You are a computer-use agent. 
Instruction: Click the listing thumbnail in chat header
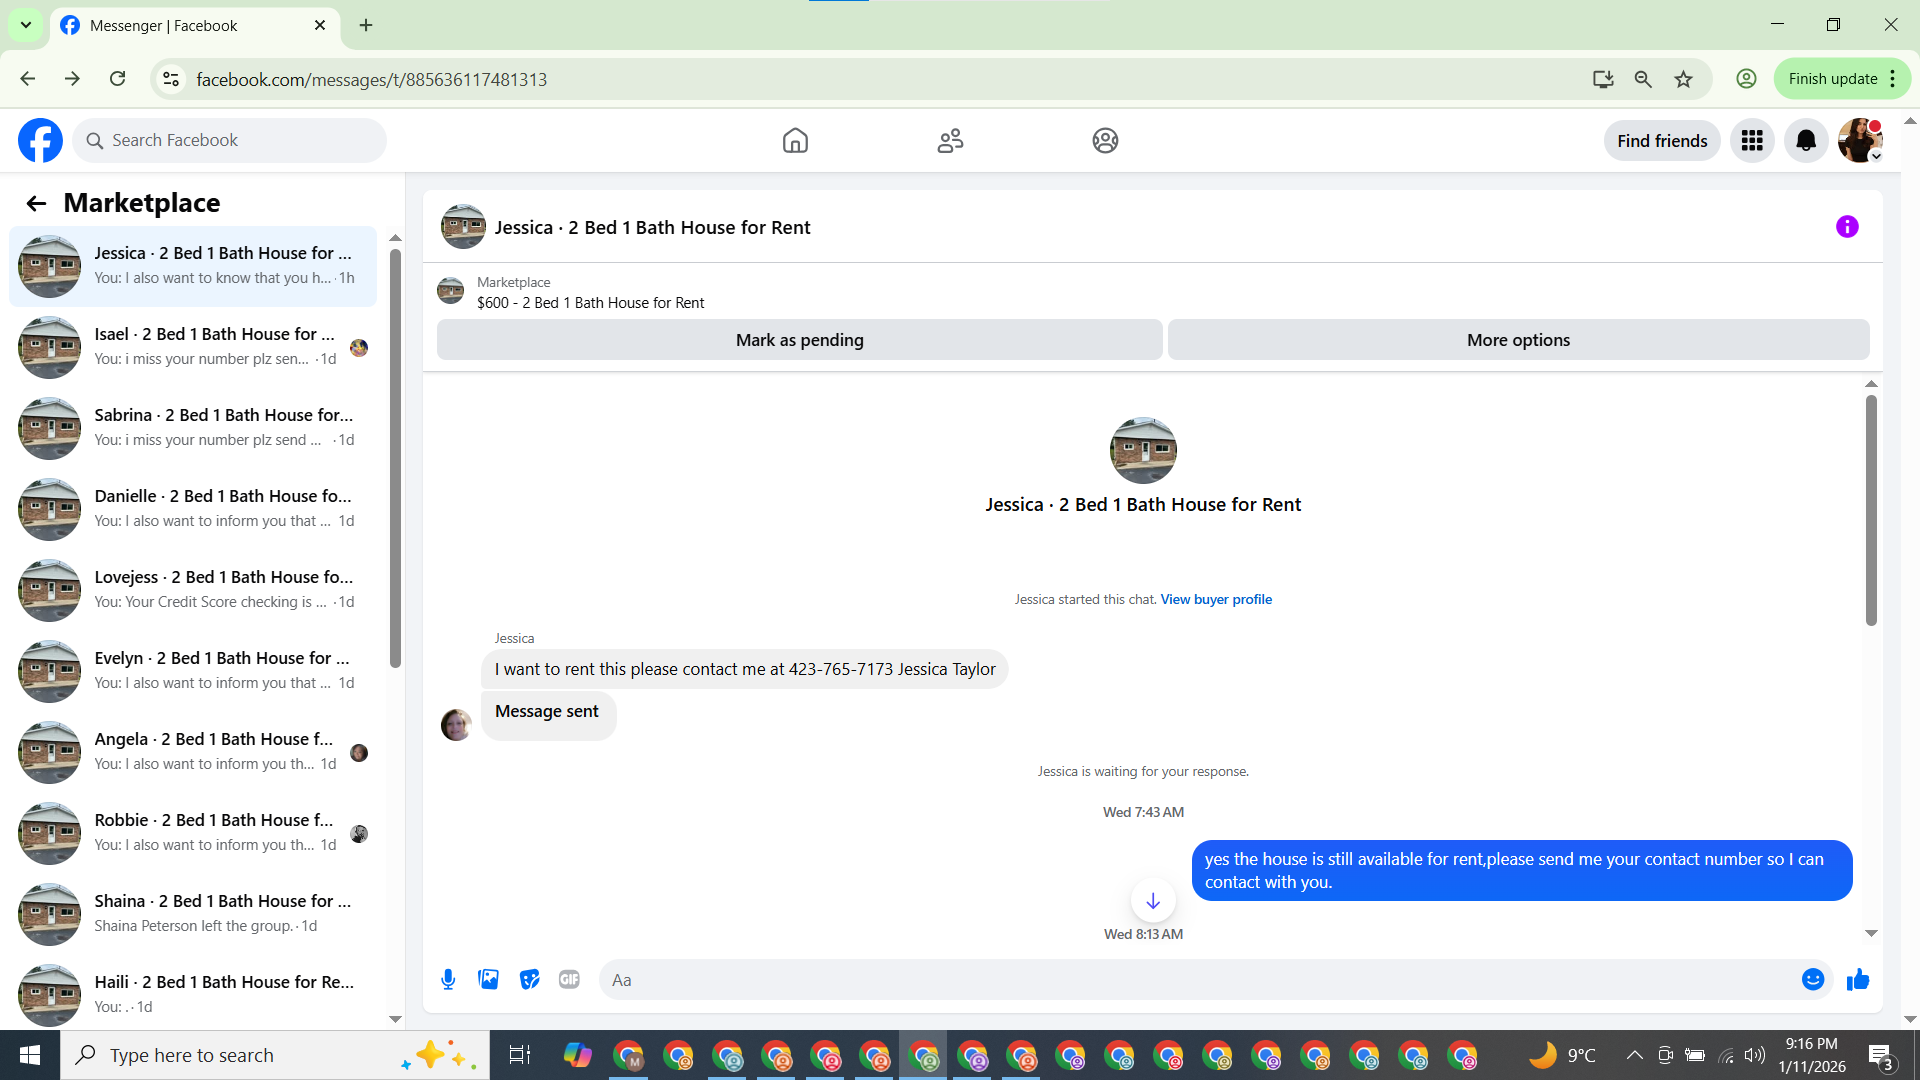[x=463, y=227]
